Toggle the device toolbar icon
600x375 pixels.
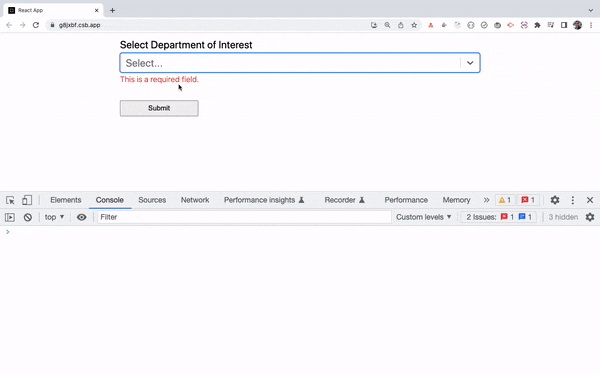coord(27,200)
